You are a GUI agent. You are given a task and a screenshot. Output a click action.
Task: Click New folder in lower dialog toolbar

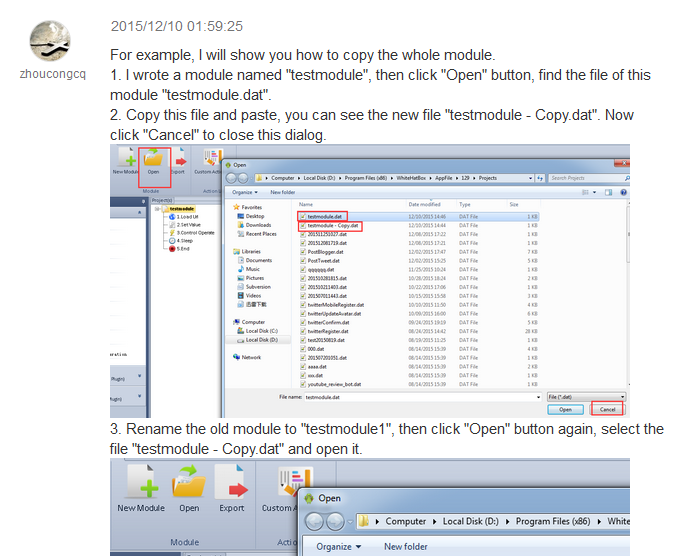point(407,547)
